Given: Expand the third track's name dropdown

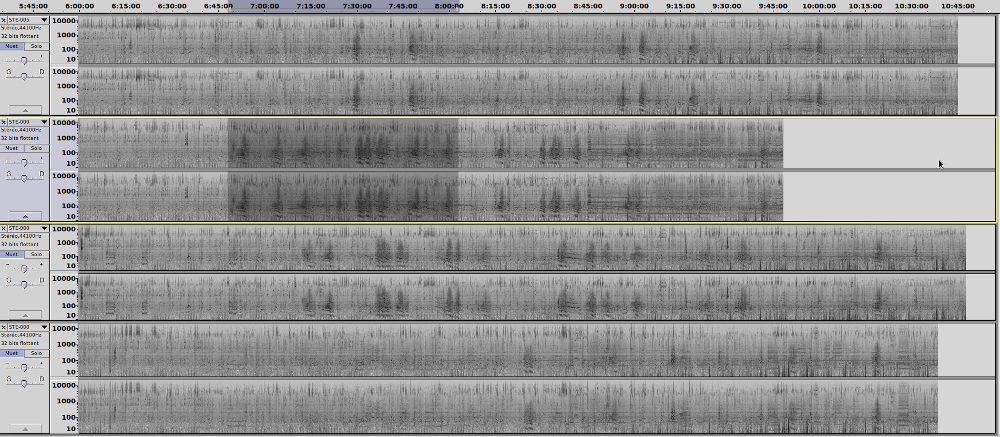Looking at the screenshot, I should click(x=43, y=227).
